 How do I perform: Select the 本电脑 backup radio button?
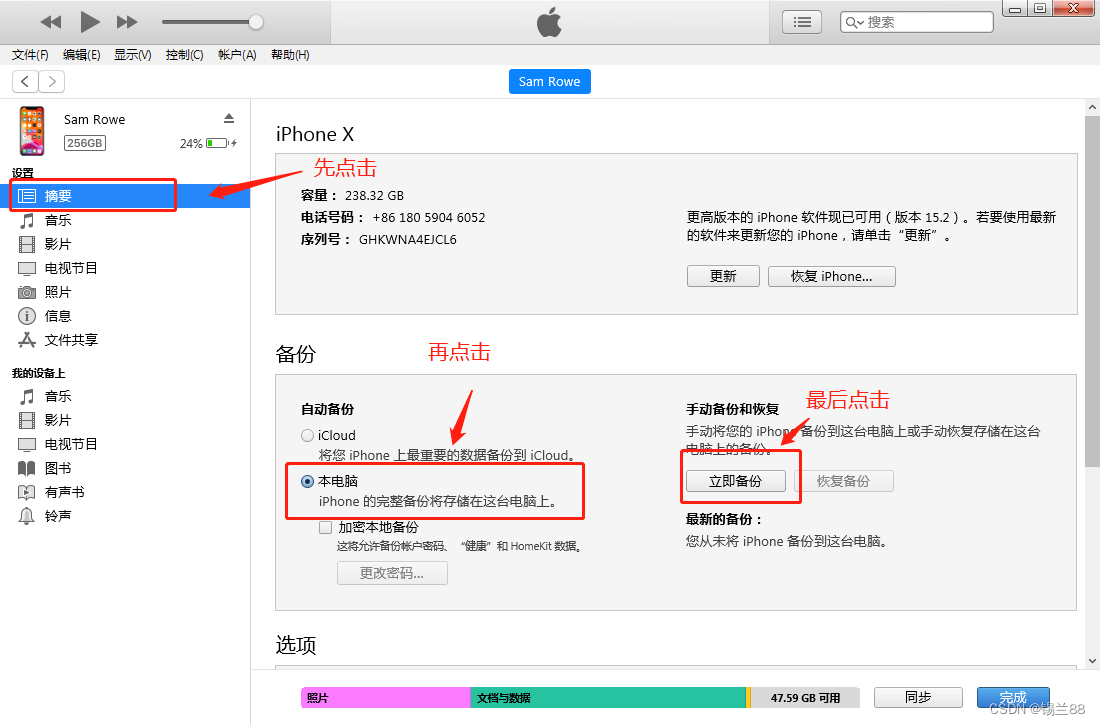[x=307, y=481]
